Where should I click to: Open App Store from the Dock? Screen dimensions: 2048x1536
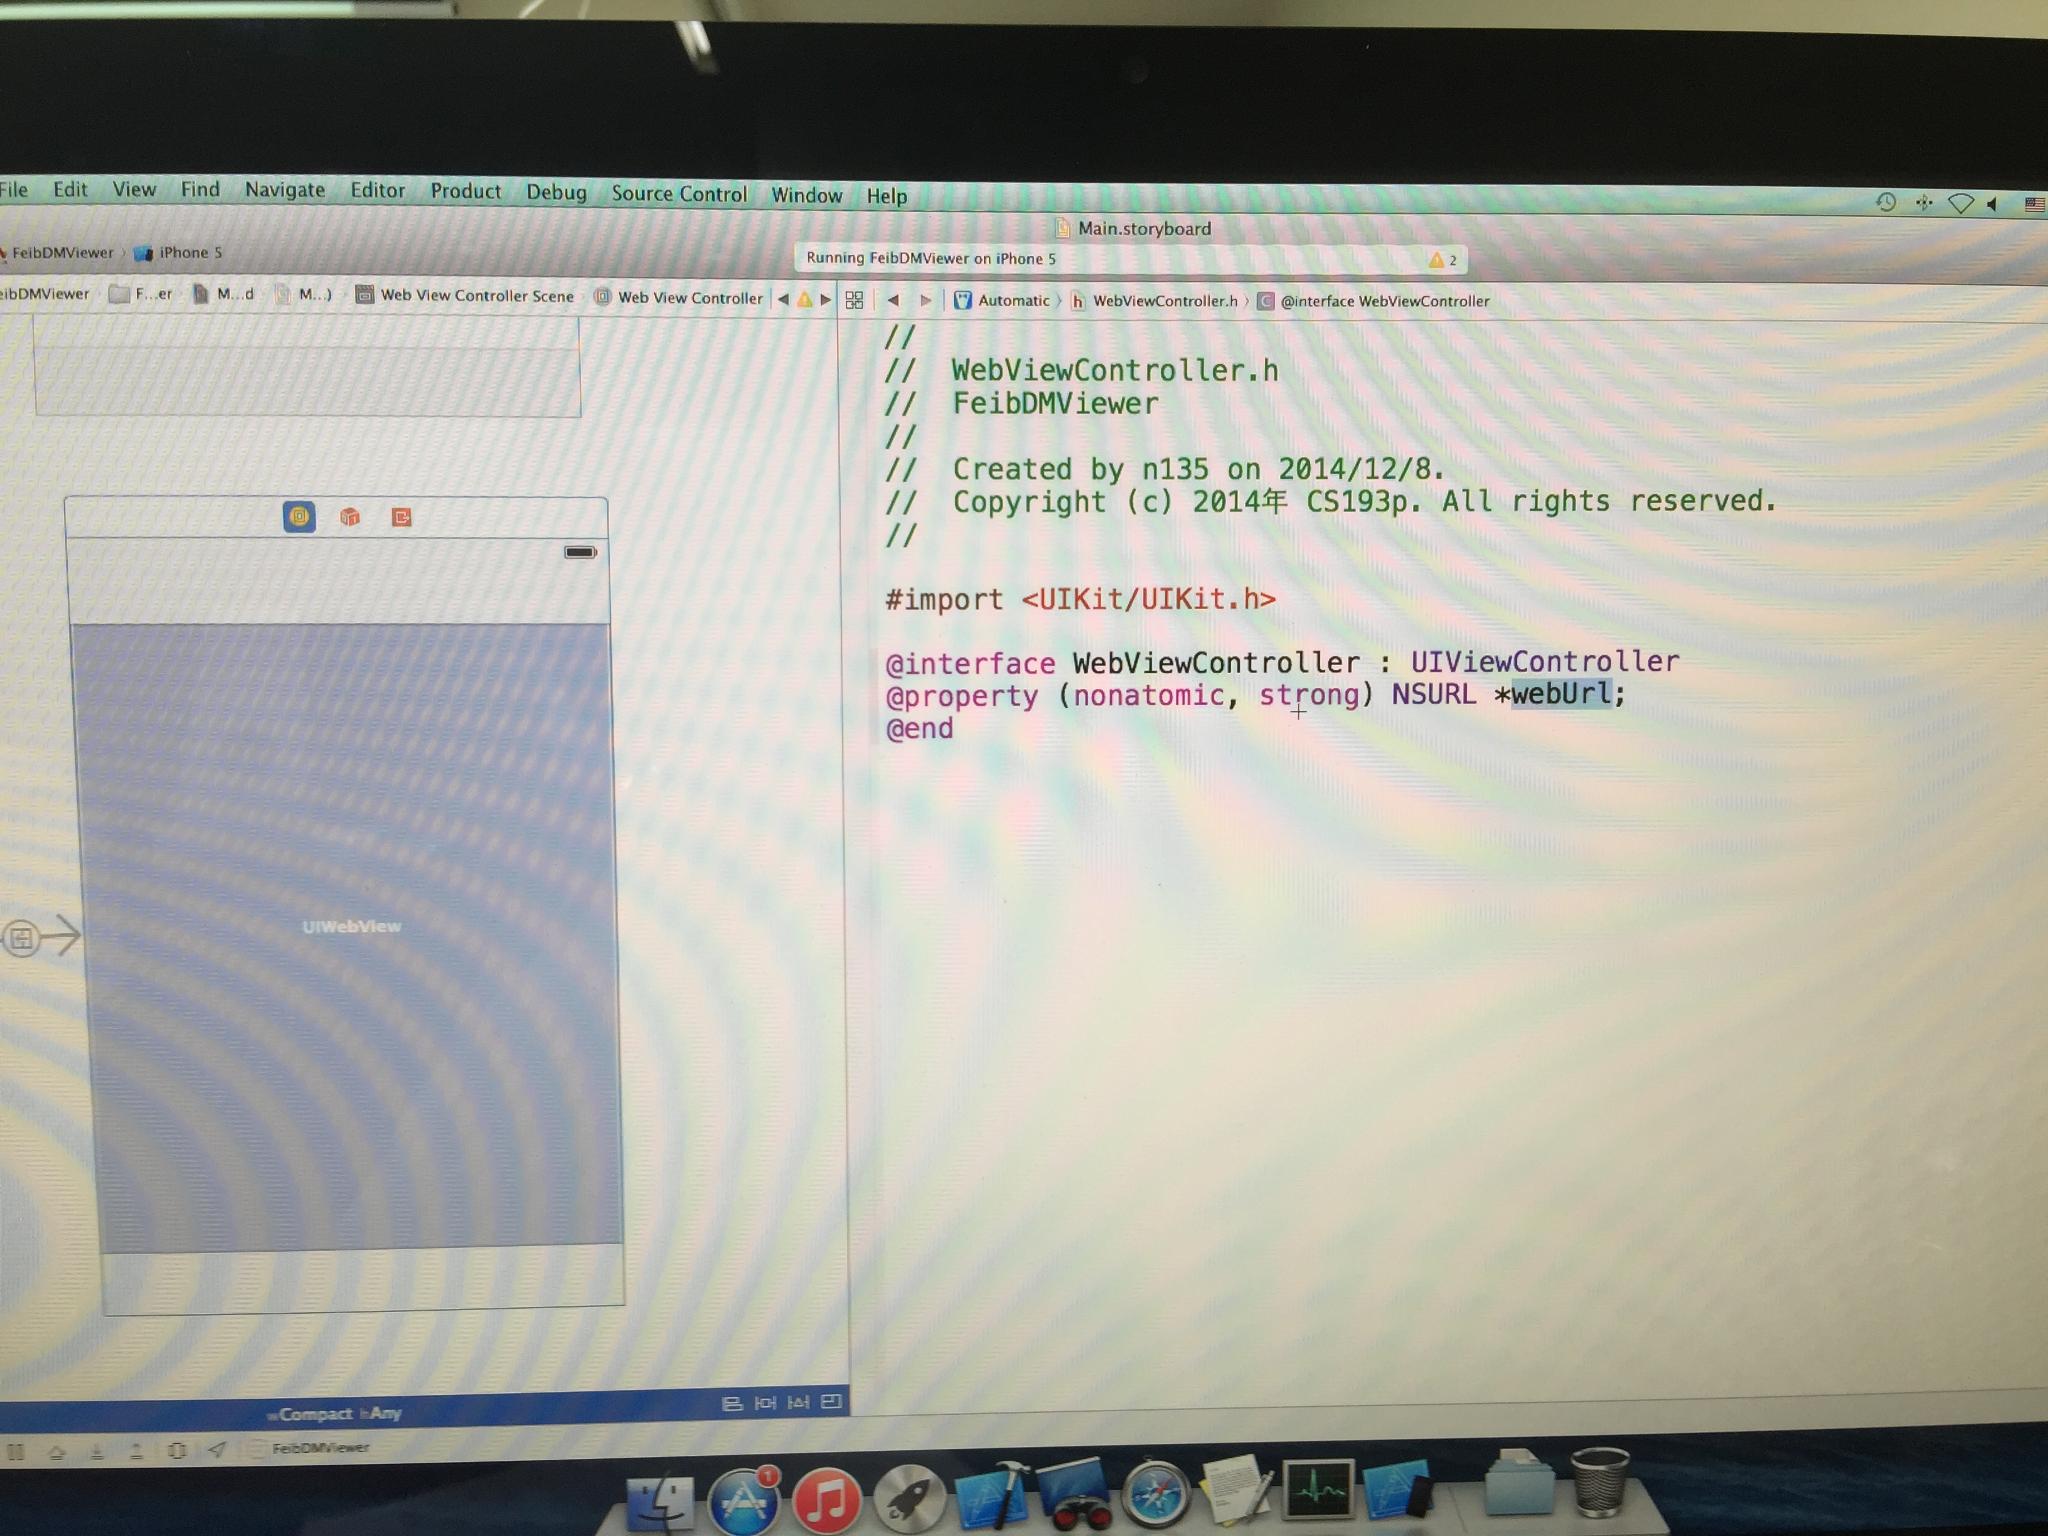(742, 1500)
